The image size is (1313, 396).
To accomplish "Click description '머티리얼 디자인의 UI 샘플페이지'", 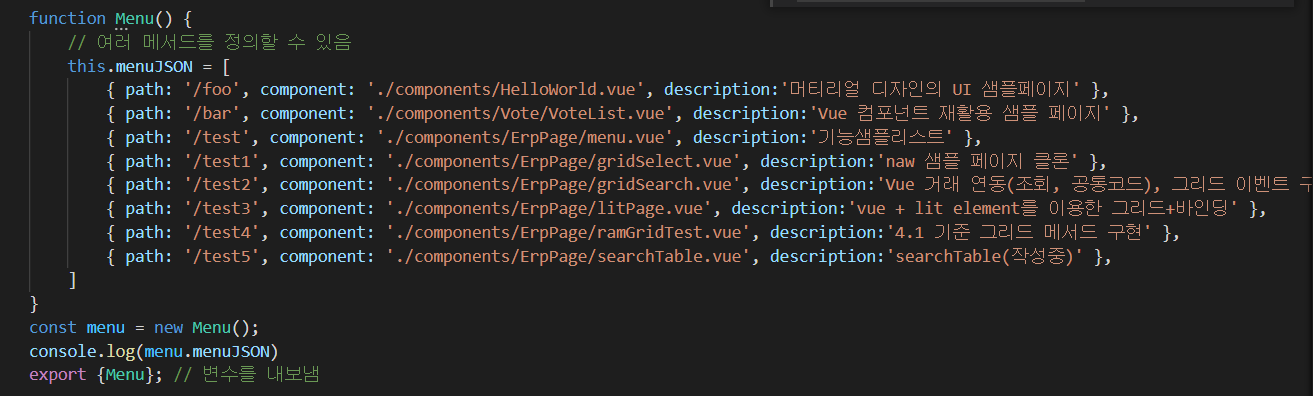I will [x=933, y=89].
